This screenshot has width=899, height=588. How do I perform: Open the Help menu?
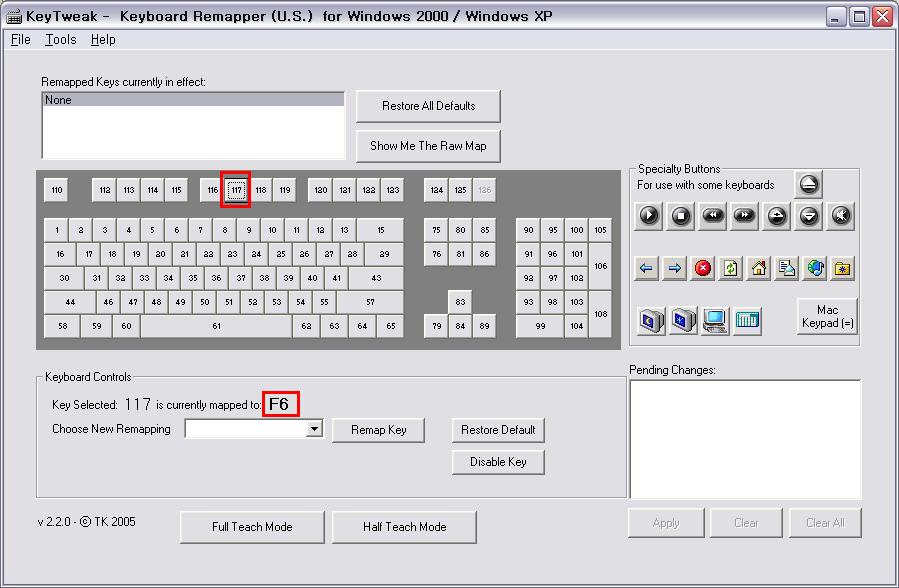(x=103, y=40)
